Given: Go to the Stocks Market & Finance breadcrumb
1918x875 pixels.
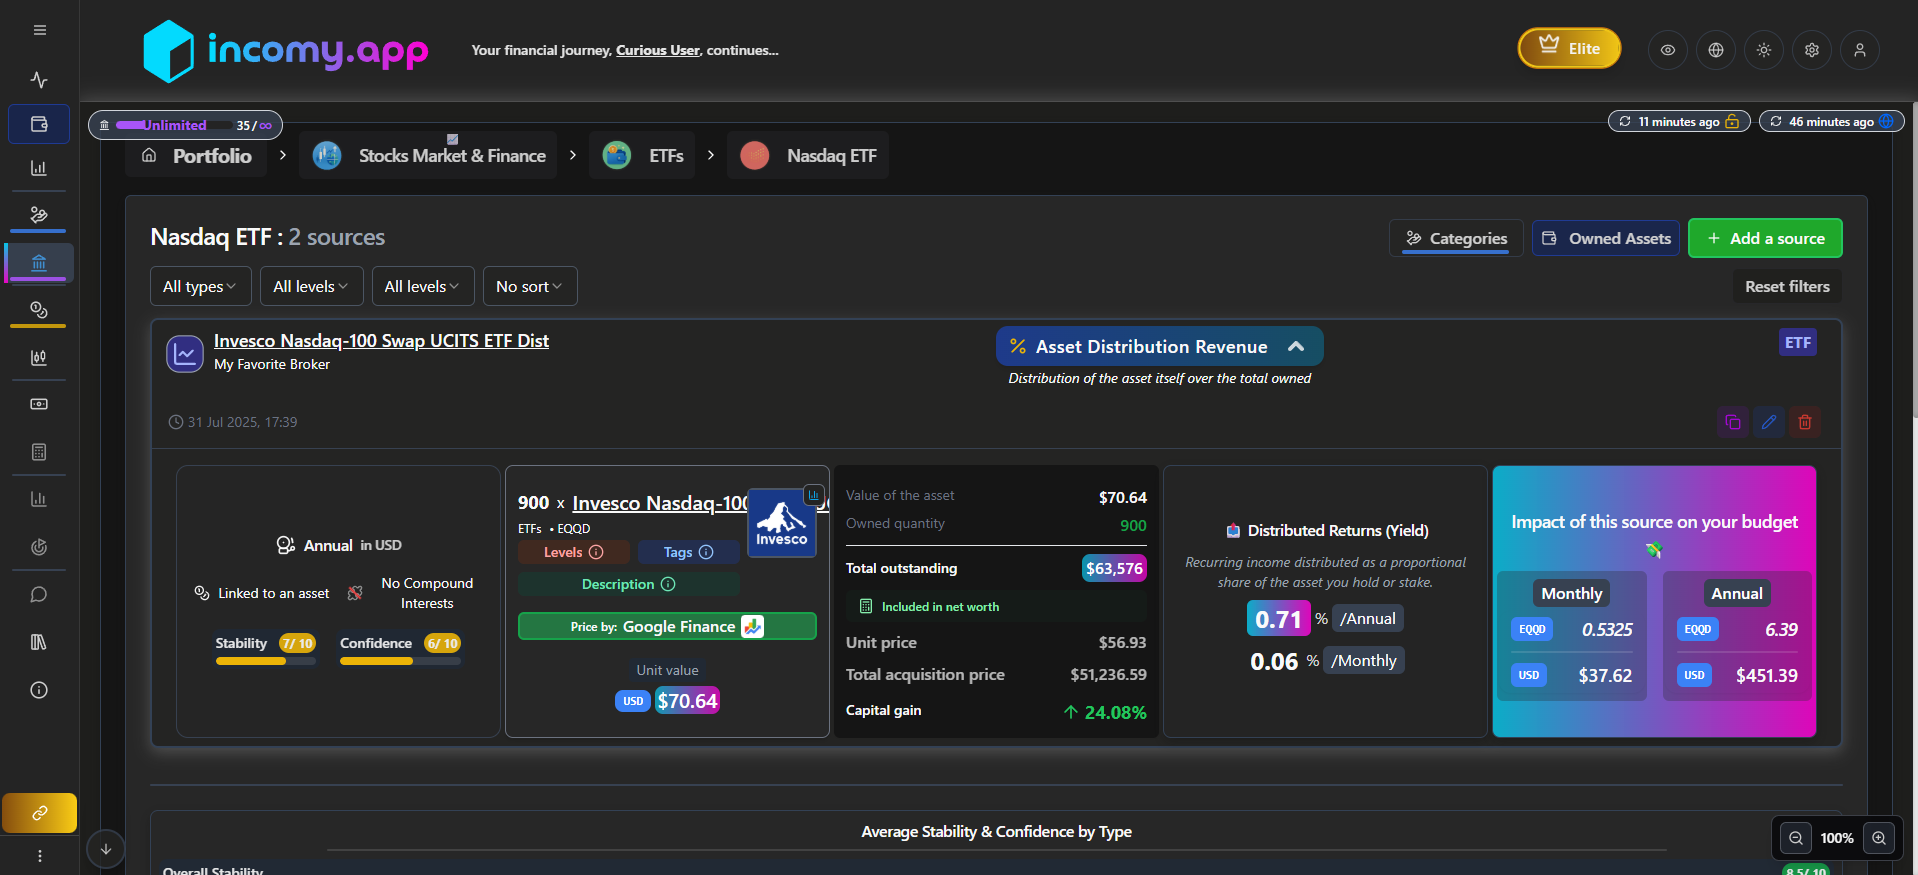Looking at the screenshot, I should click(x=428, y=155).
